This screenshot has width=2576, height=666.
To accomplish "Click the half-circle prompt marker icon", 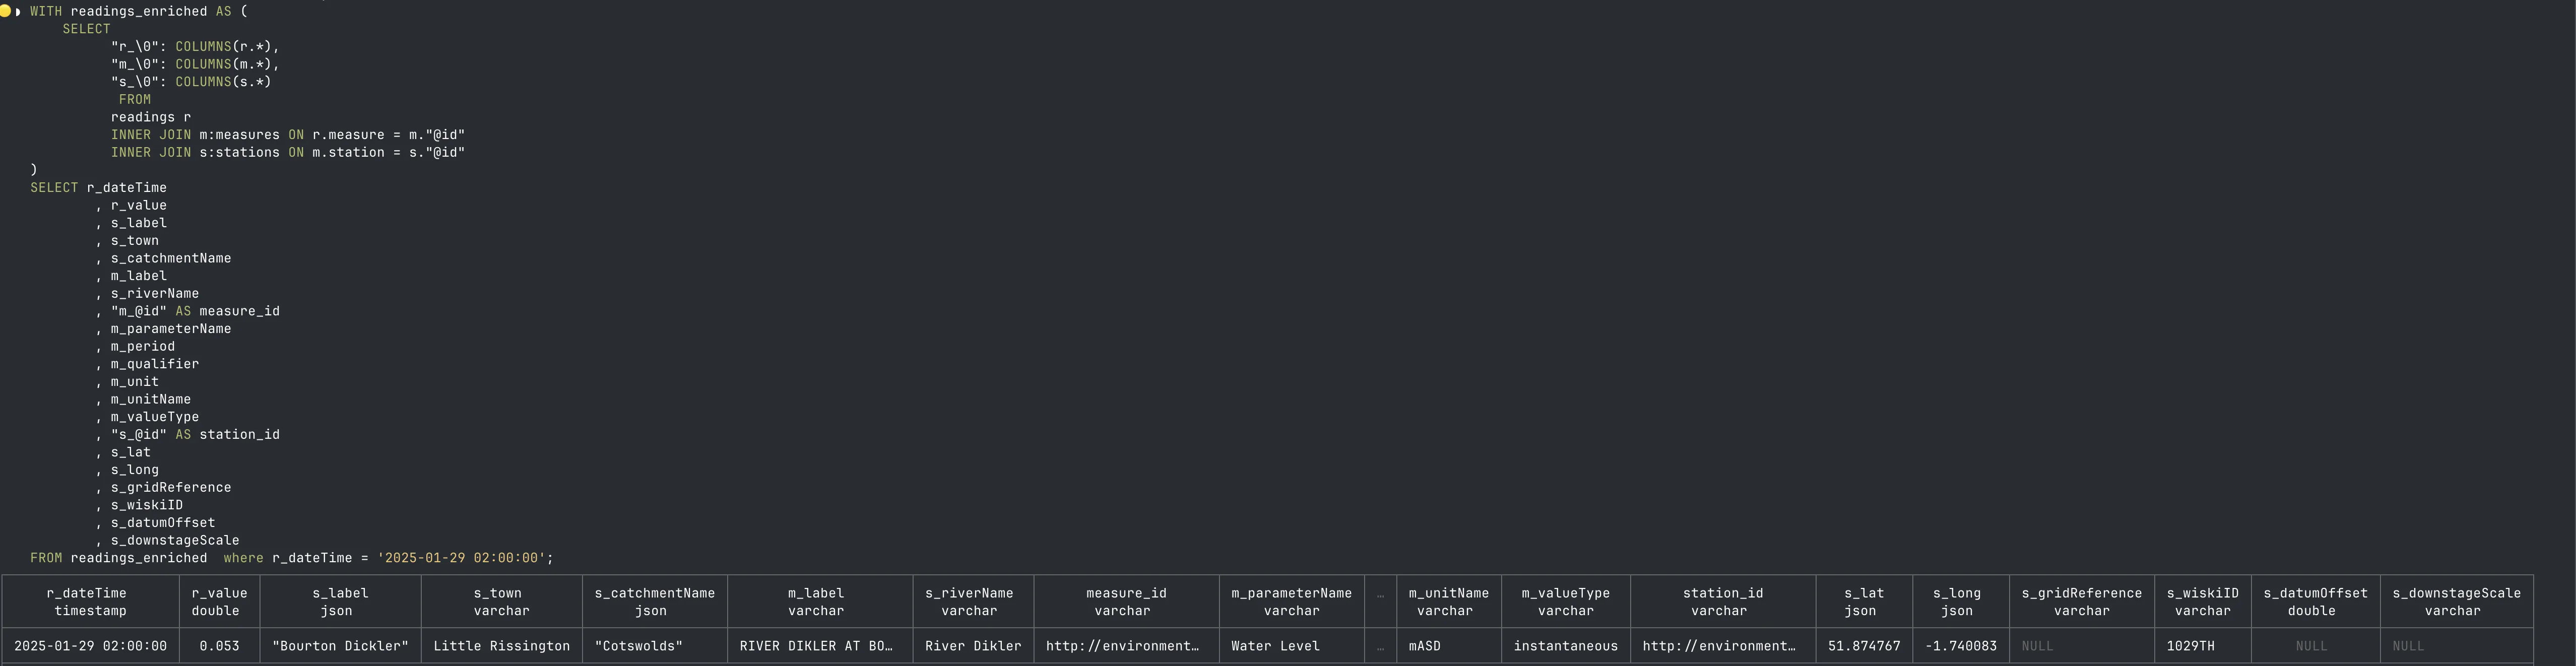I will pos(18,11).
